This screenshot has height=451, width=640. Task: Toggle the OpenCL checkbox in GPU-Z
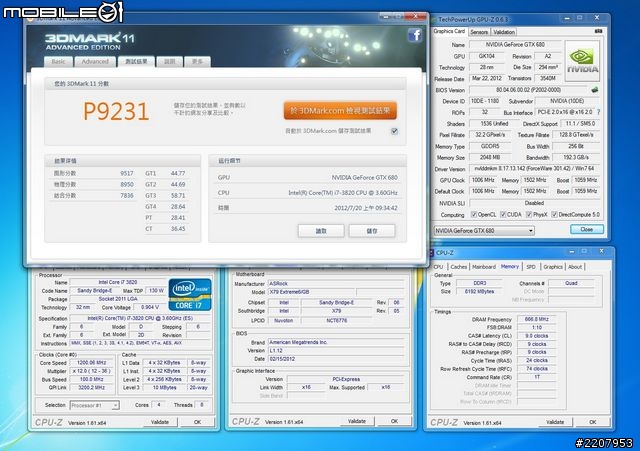[x=474, y=214]
